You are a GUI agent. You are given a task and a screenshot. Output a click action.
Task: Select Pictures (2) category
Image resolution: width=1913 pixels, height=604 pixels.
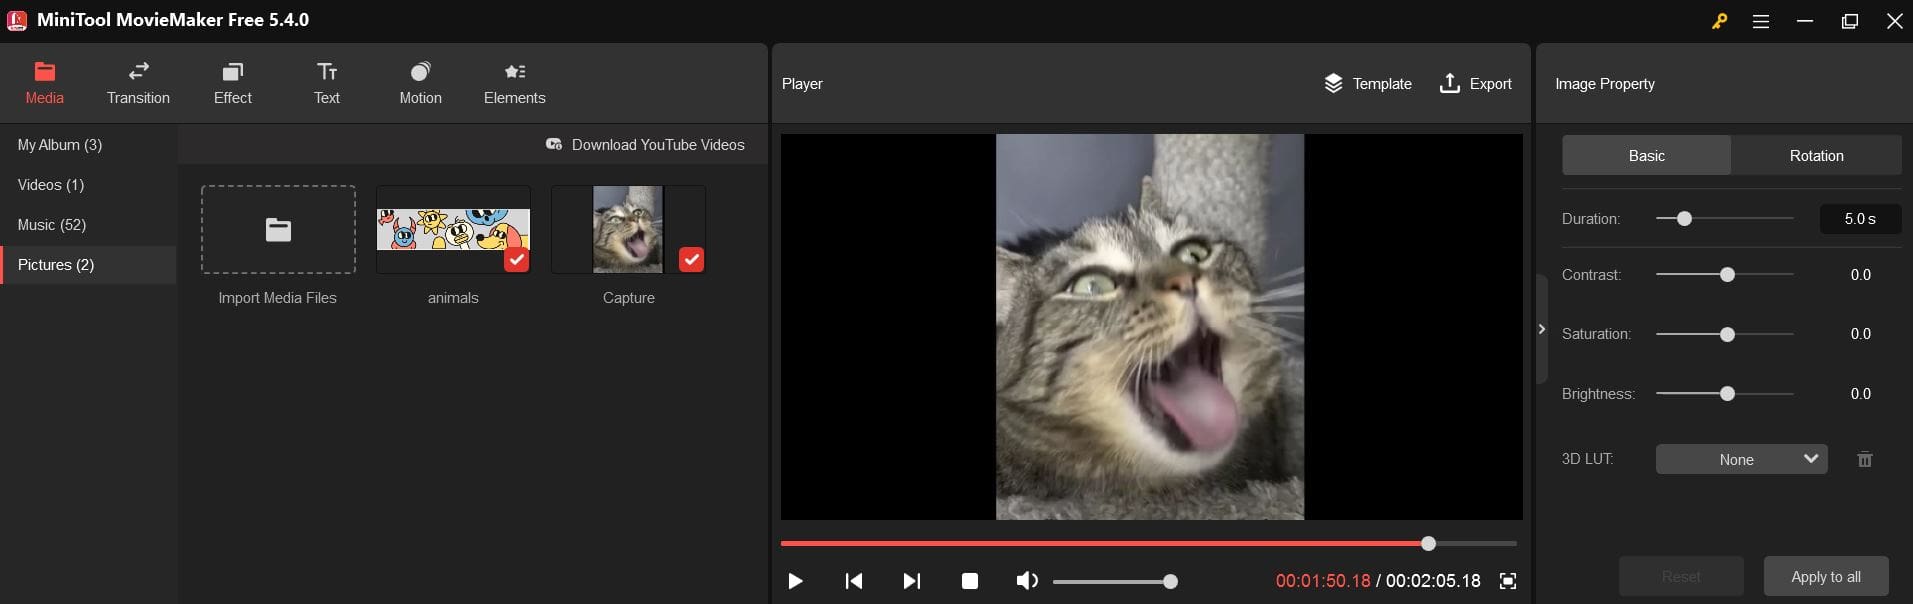click(88, 265)
